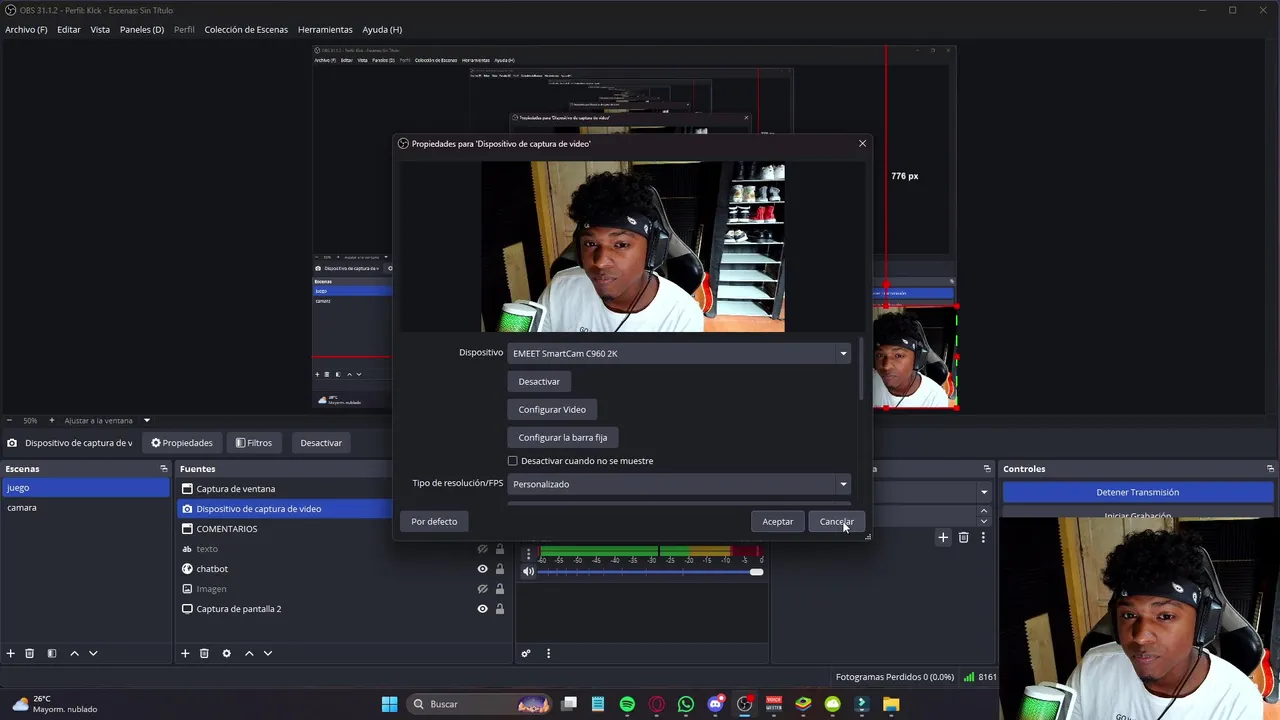Delete selected source with Fuentes trash icon
Viewport: 1280px width, 720px height.
[204, 653]
